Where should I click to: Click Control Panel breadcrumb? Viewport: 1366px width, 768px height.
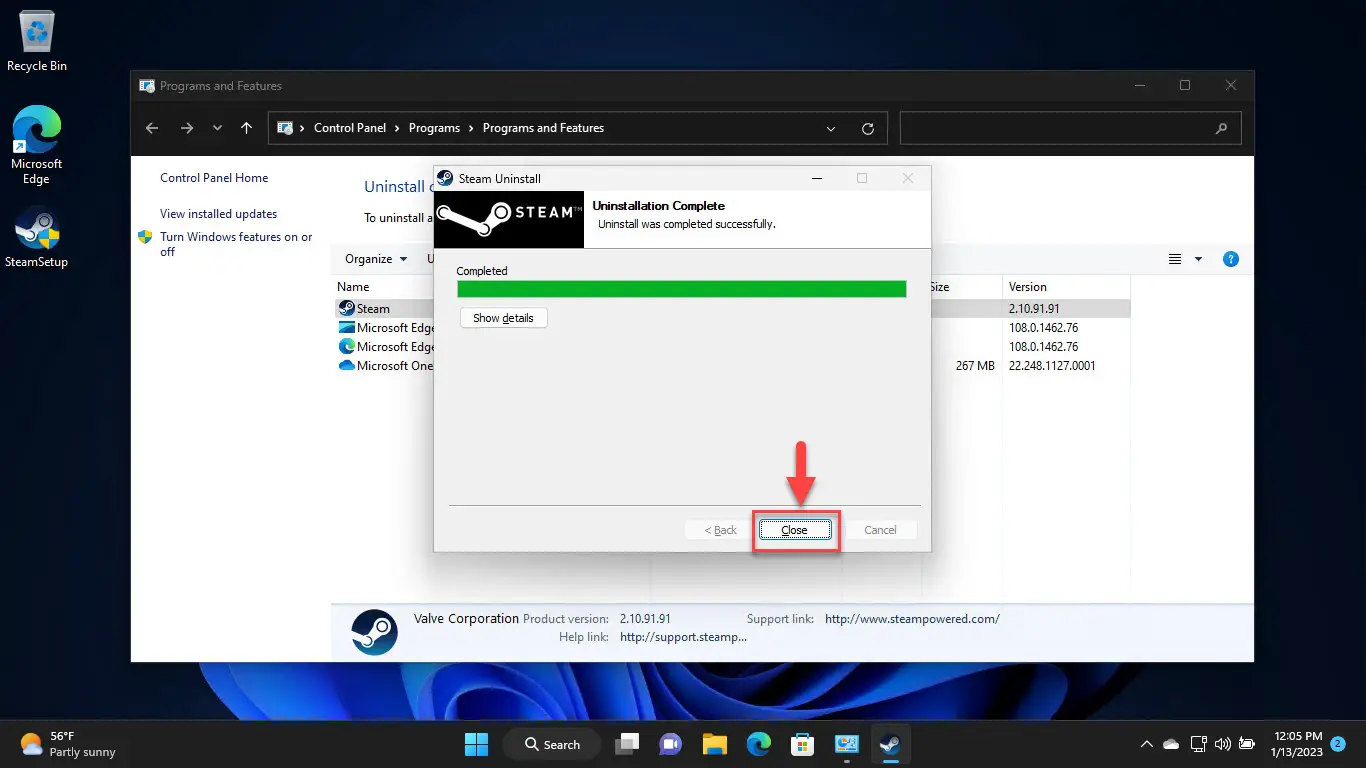tap(350, 128)
